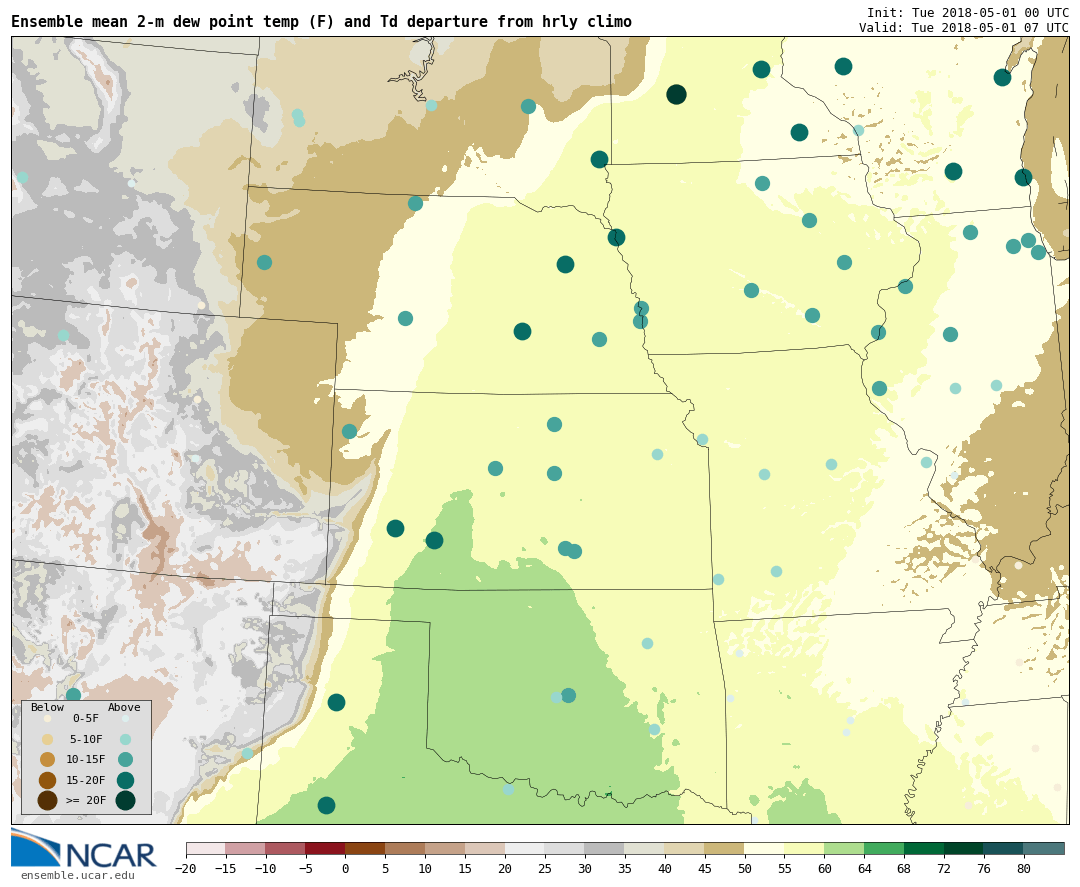Click the gray colorbar swatch between 30 and 35
Screen dimensions: 1080x887
point(605,848)
